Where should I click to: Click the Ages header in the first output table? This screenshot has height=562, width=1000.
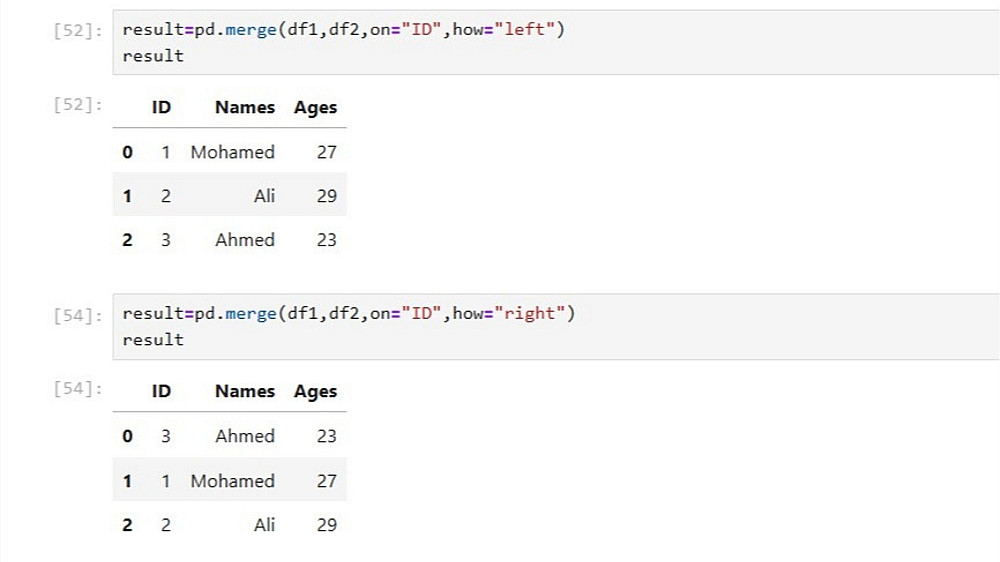click(315, 108)
